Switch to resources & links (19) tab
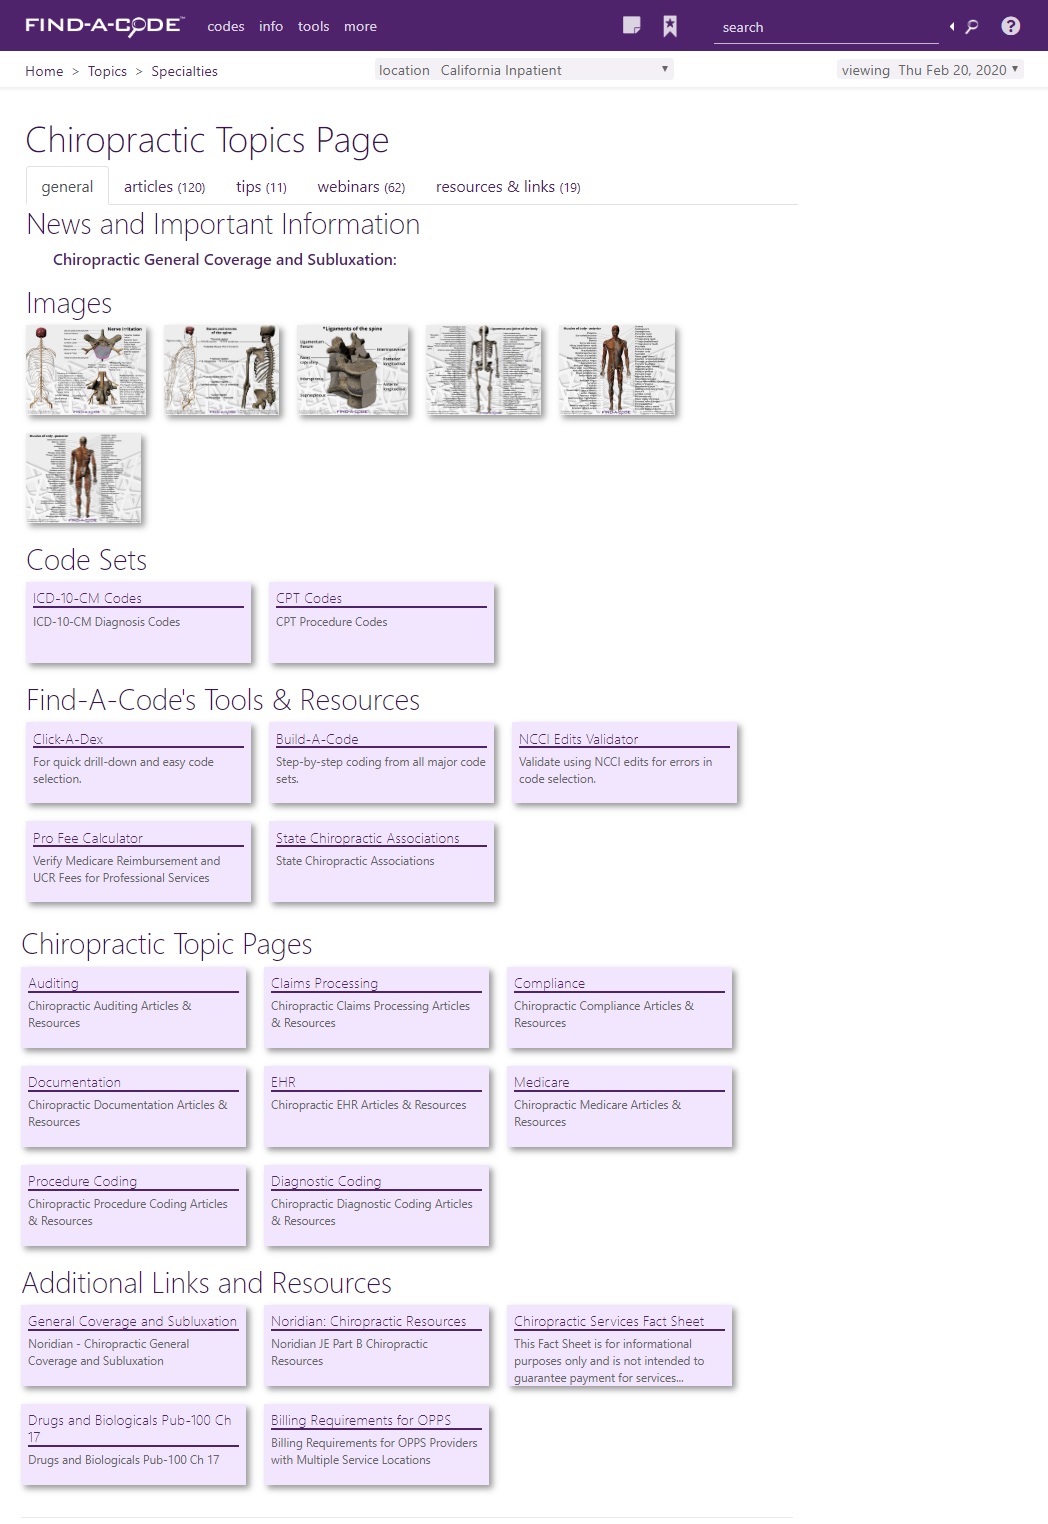The height and width of the screenshot is (1524, 1048). (508, 187)
